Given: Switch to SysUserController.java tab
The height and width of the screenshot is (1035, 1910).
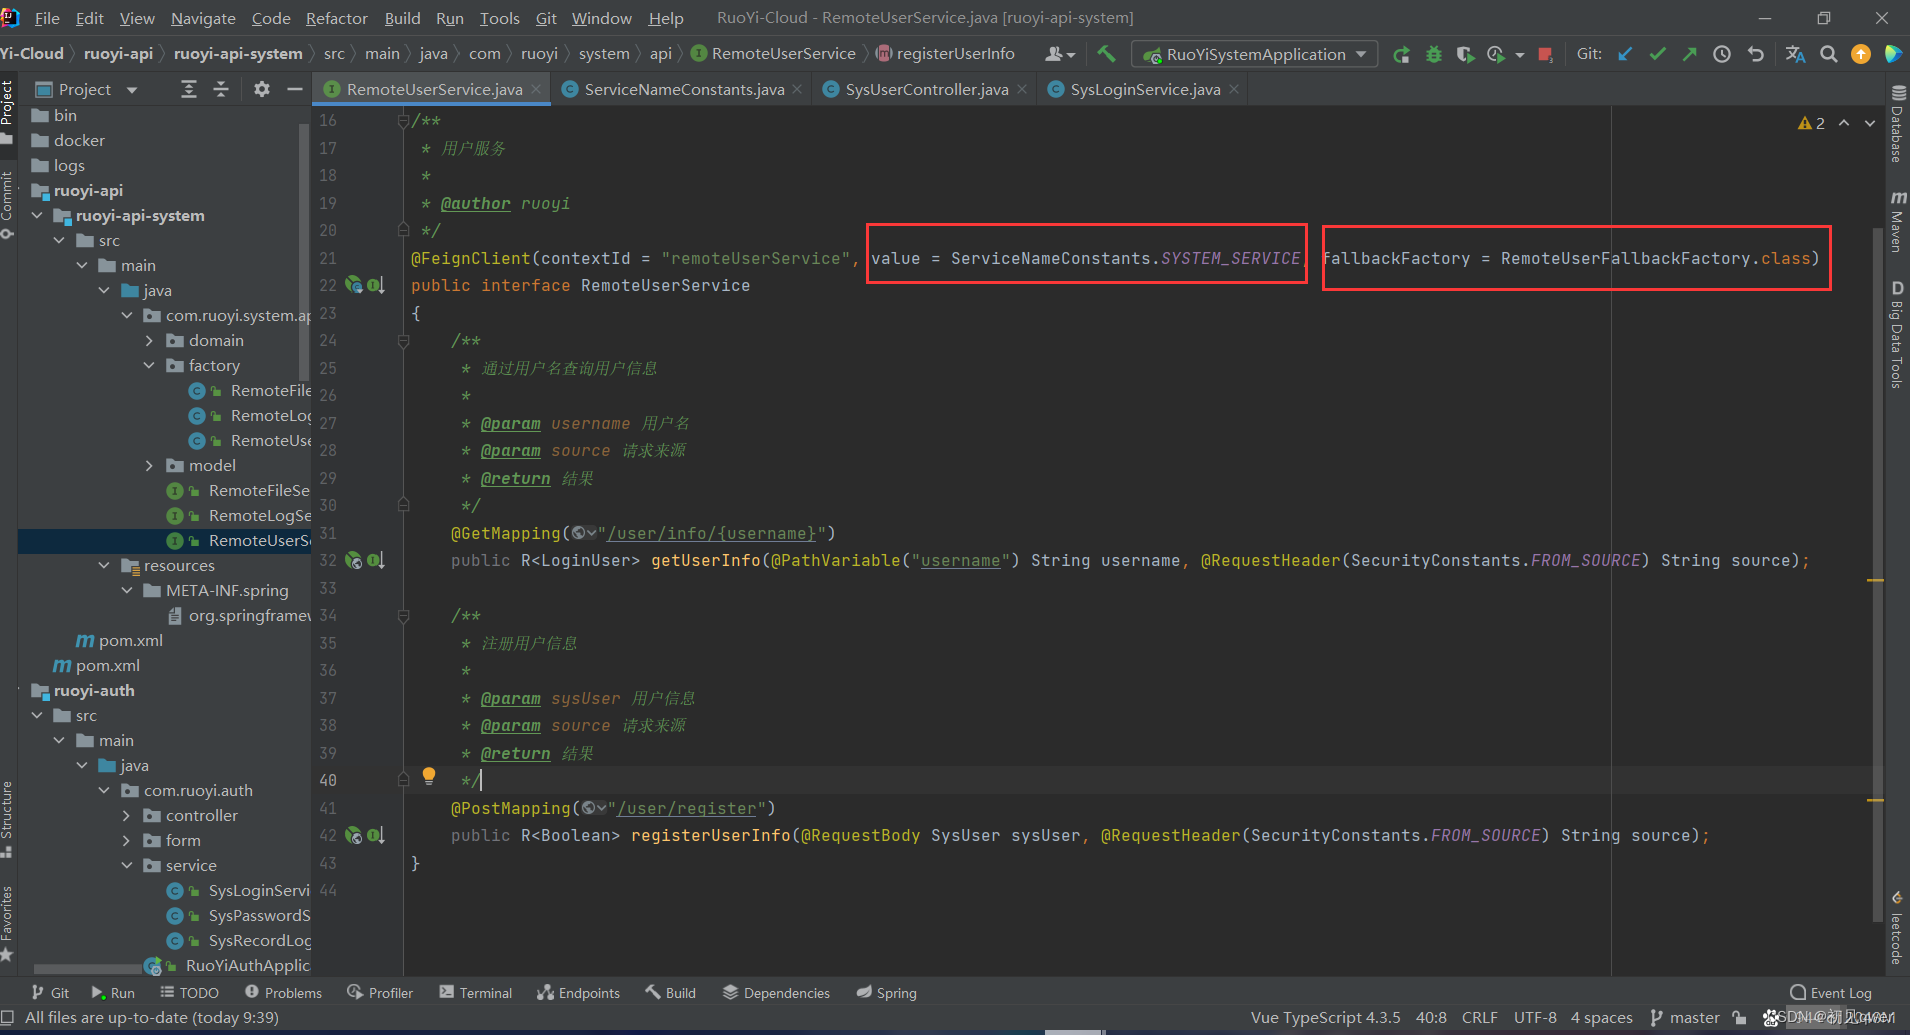Looking at the screenshot, I should coord(926,89).
